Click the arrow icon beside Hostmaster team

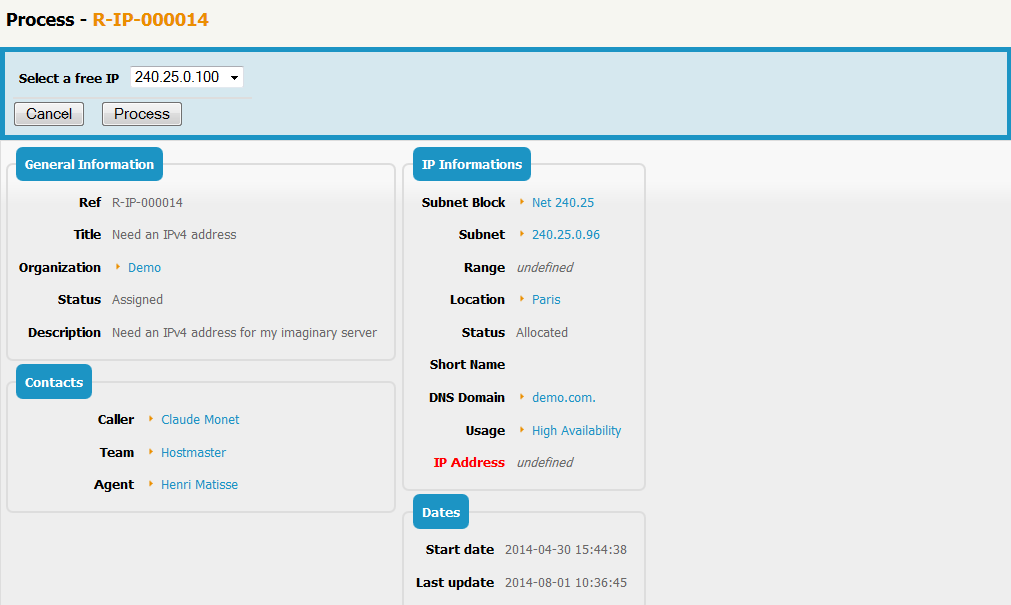[x=151, y=452]
